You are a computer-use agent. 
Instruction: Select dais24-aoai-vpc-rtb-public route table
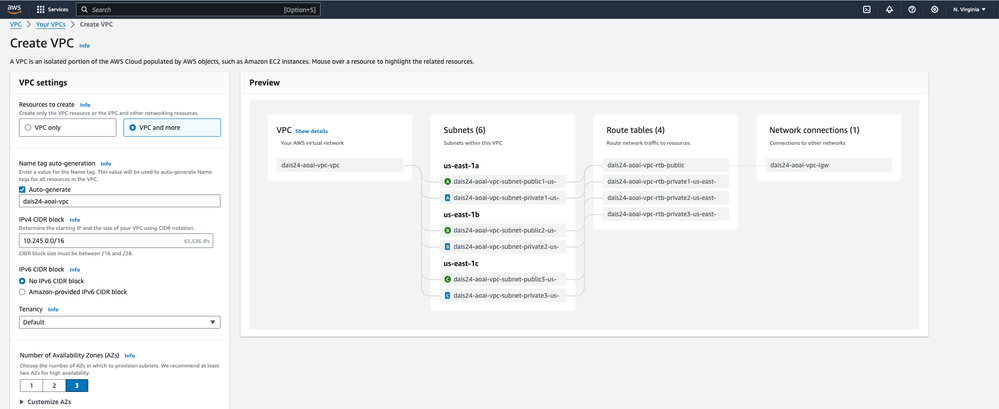pos(666,165)
